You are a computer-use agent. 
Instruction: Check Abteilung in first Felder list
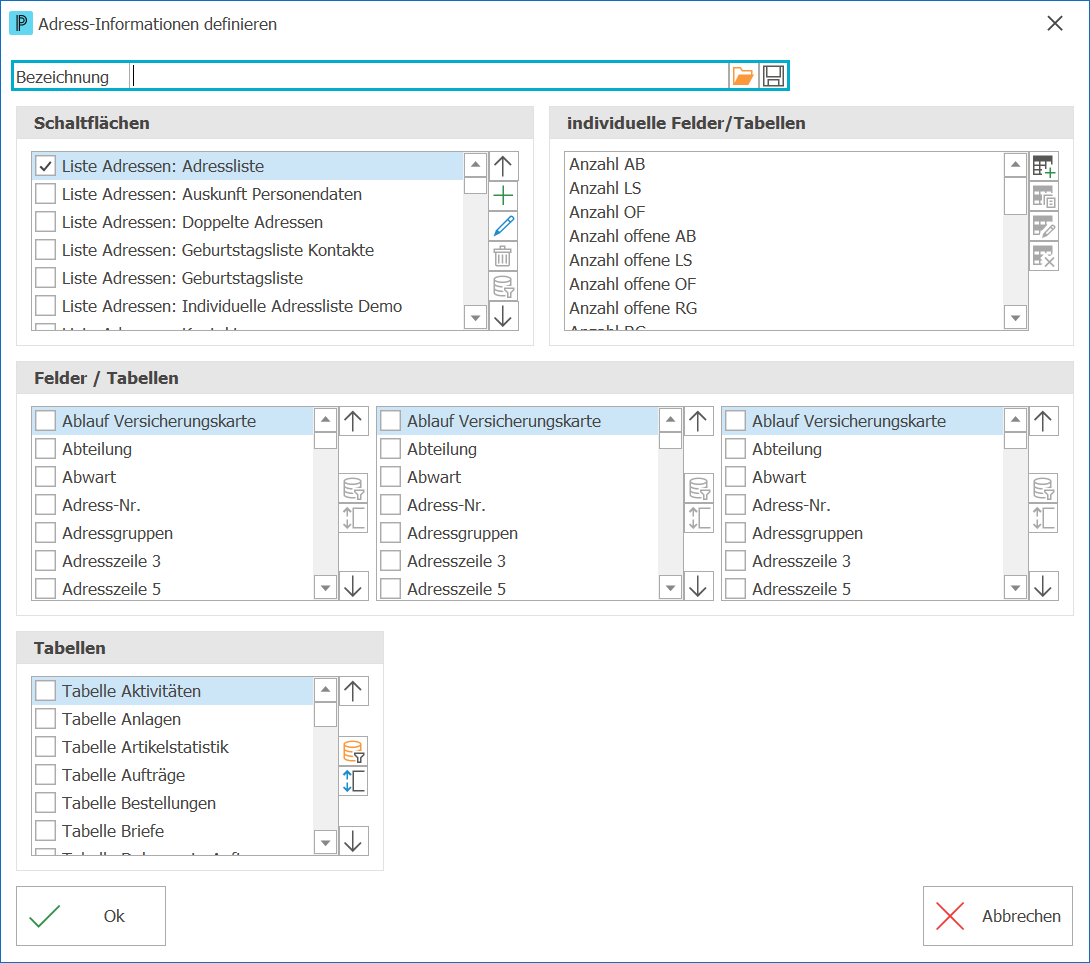click(46, 449)
